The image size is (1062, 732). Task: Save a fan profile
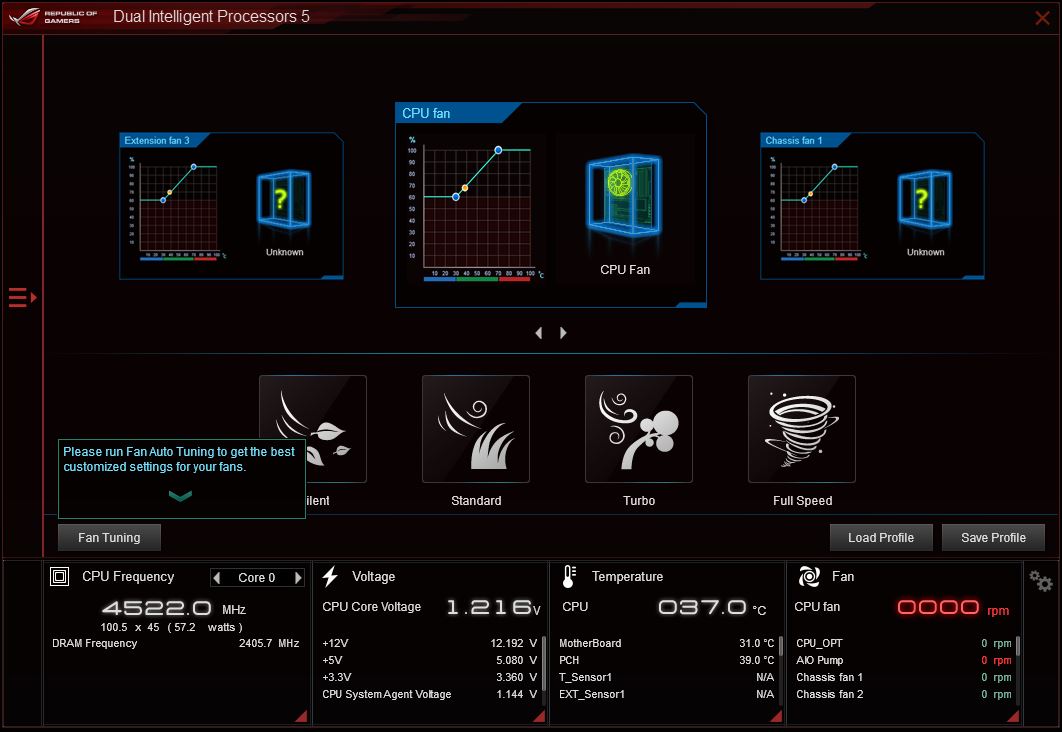pos(993,537)
